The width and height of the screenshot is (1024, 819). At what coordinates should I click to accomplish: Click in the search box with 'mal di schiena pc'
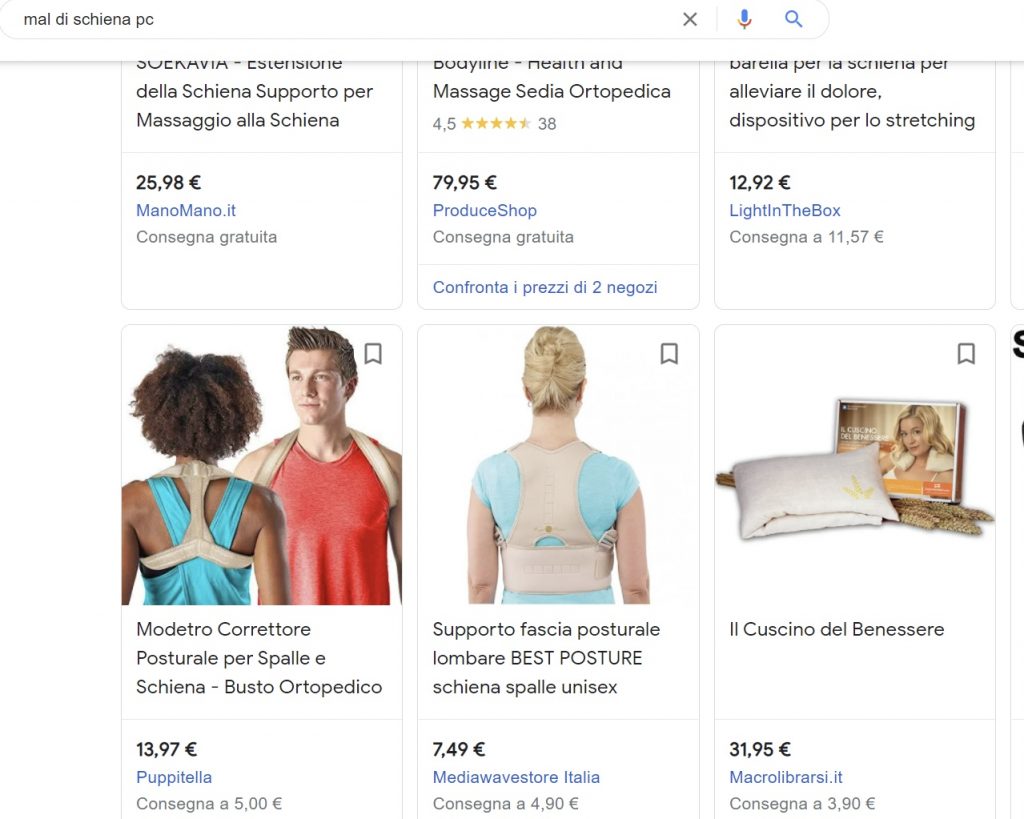(x=340, y=20)
